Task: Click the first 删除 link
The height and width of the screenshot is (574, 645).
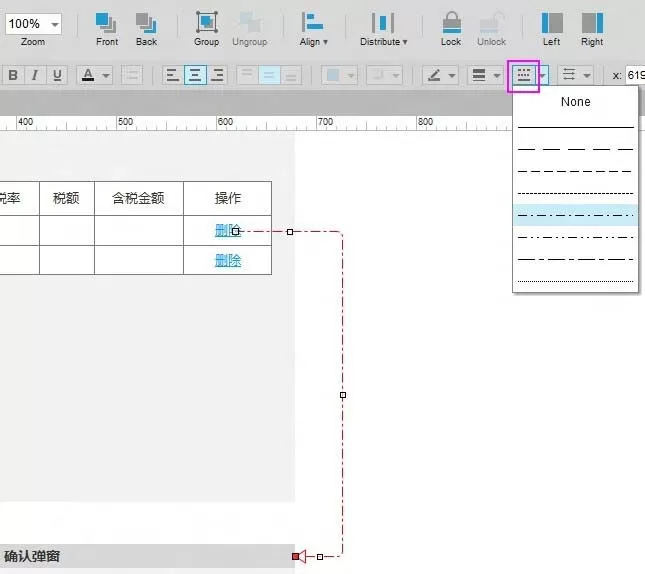Action: pos(227,230)
